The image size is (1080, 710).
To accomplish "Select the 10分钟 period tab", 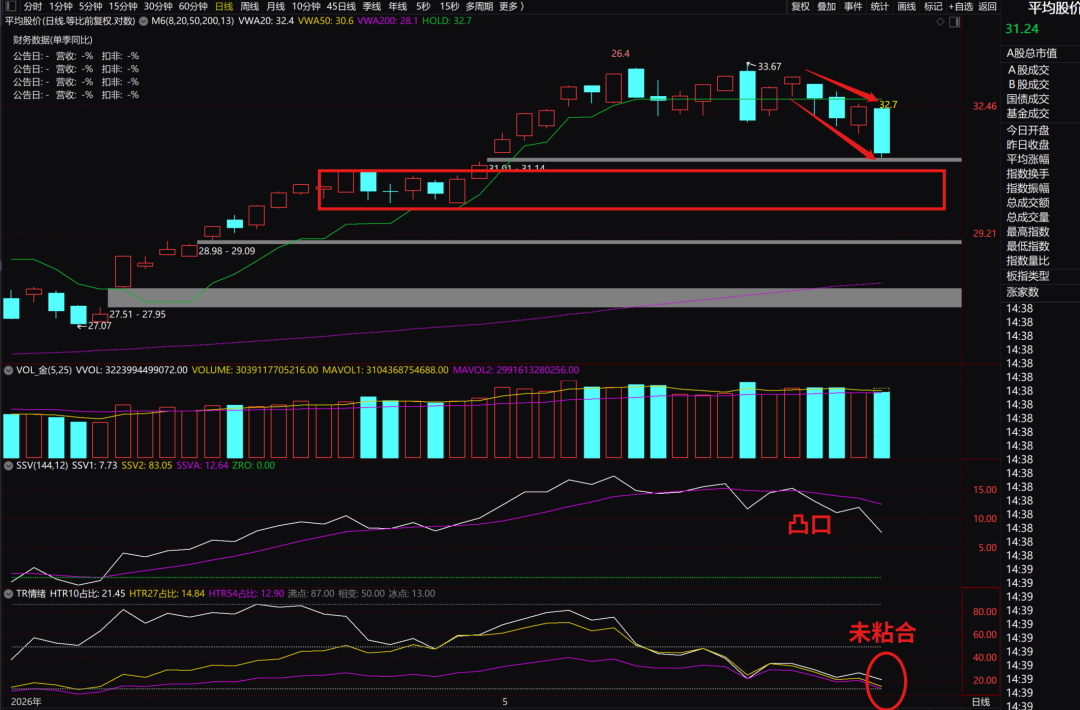I will (x=306, y=6).
